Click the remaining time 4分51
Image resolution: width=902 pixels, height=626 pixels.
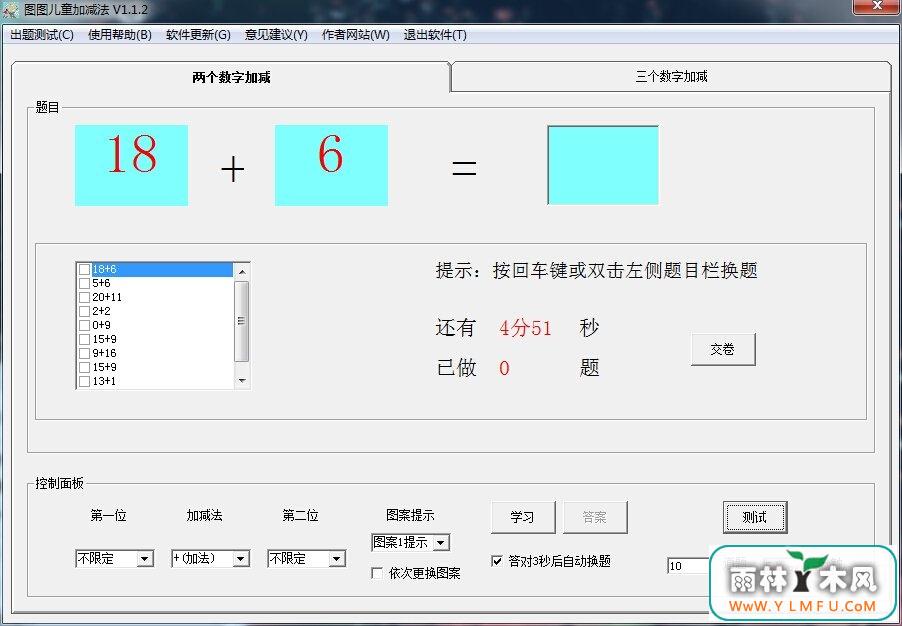(525, 329)
